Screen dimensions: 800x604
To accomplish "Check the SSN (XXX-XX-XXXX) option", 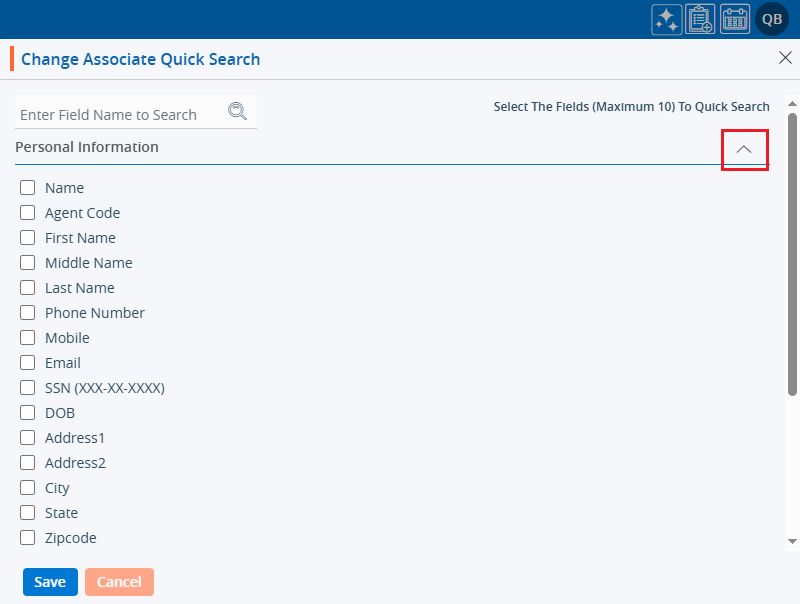I will tap(28, 388).
